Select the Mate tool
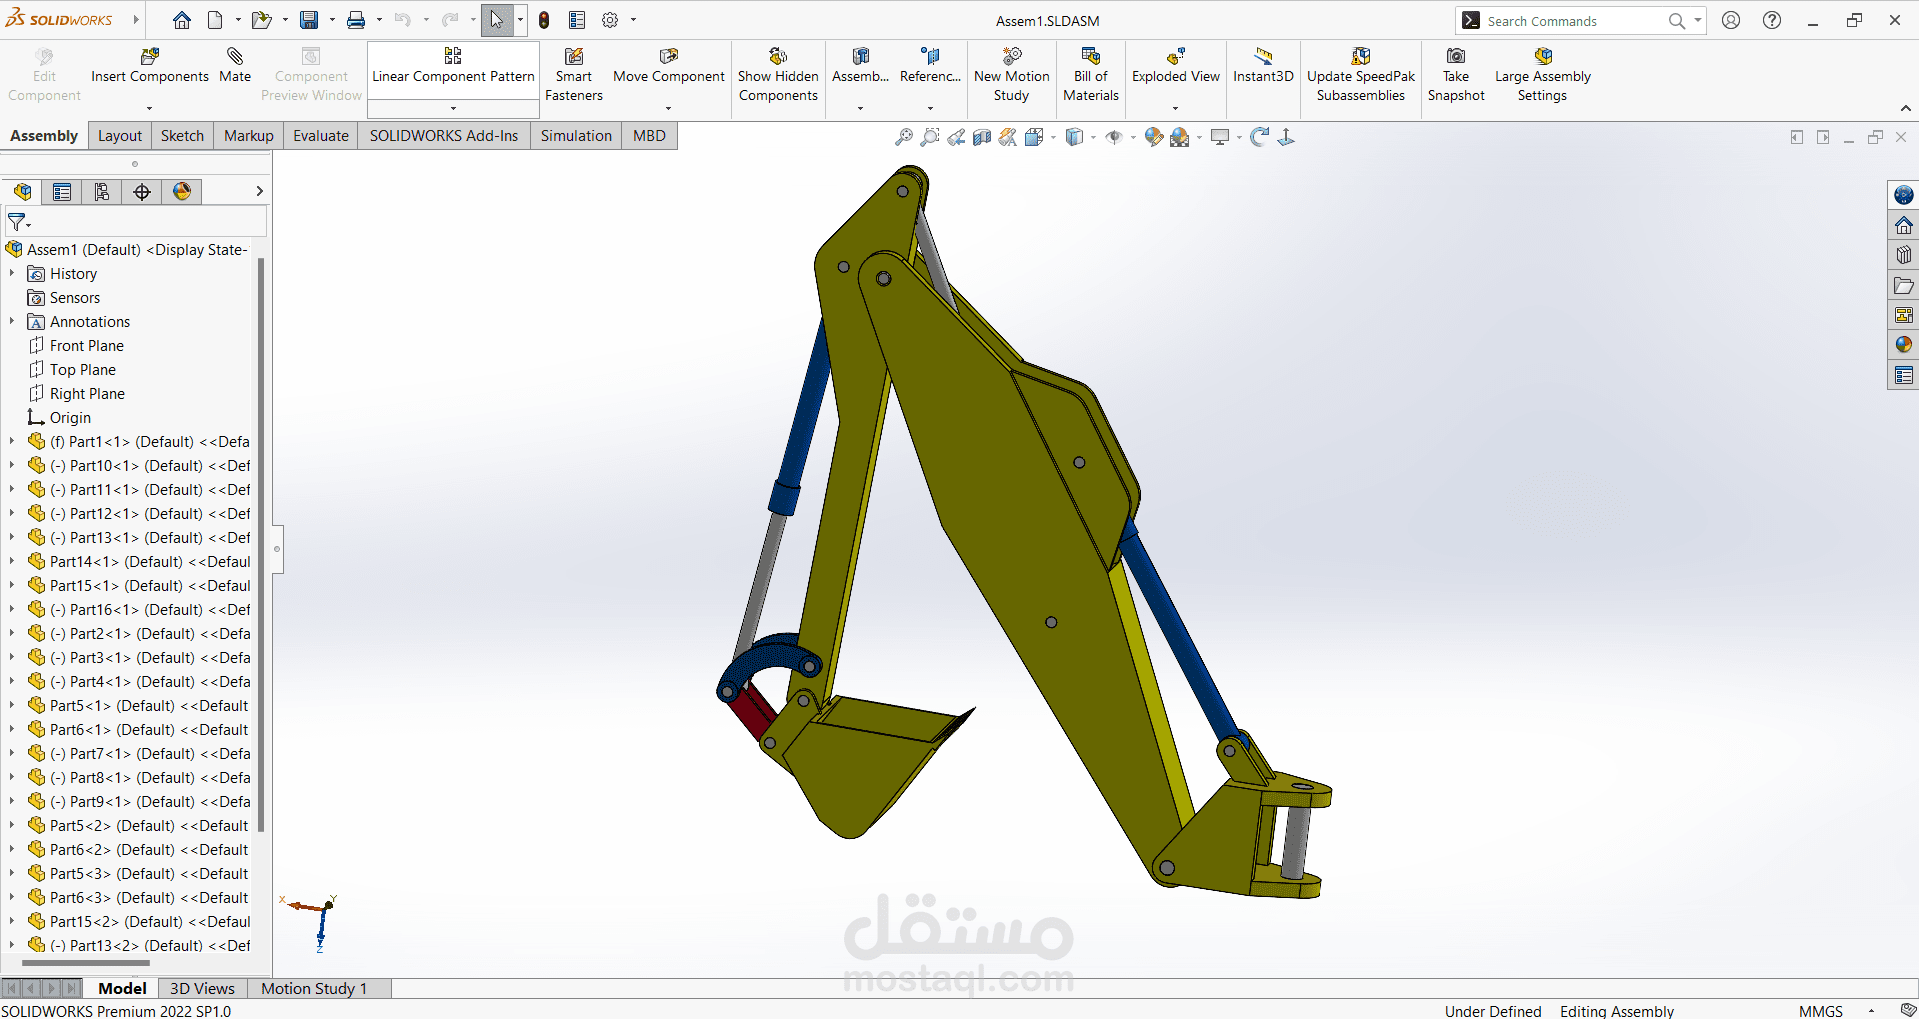1919x1019 pixels. point(235,70)
